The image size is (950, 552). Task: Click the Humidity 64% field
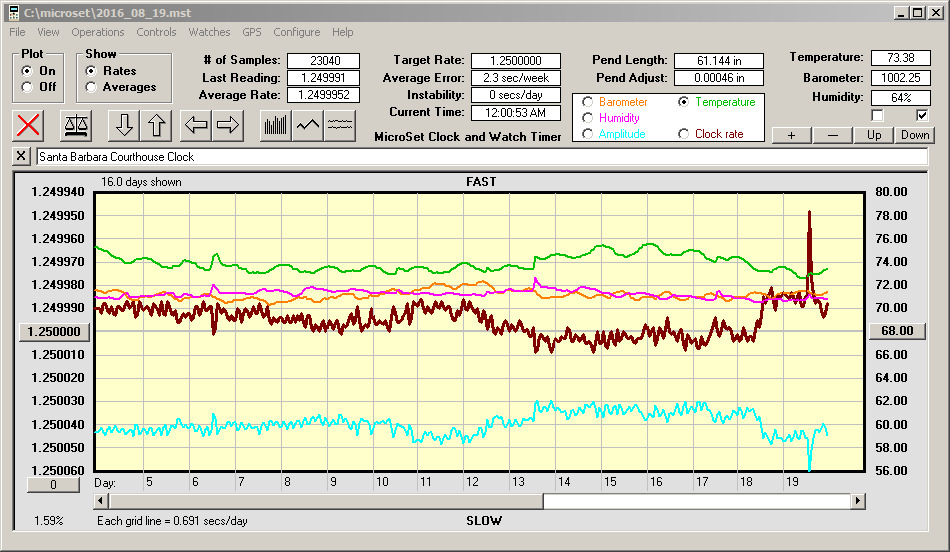click(900, 97)
